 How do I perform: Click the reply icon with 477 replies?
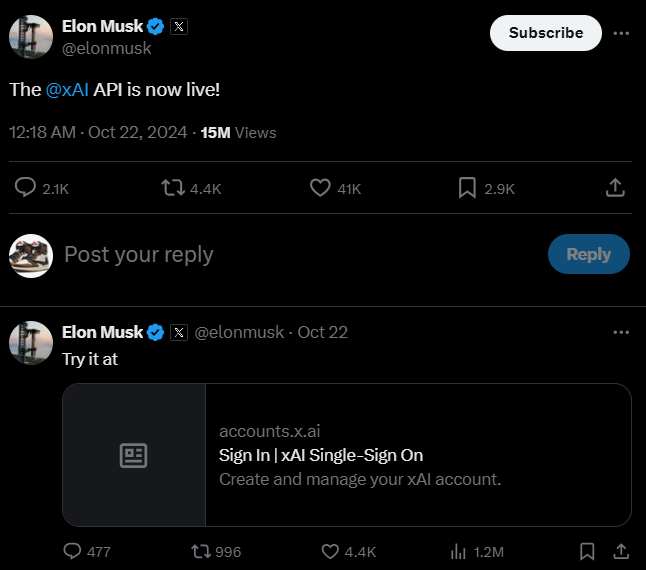tap(72, 551)
